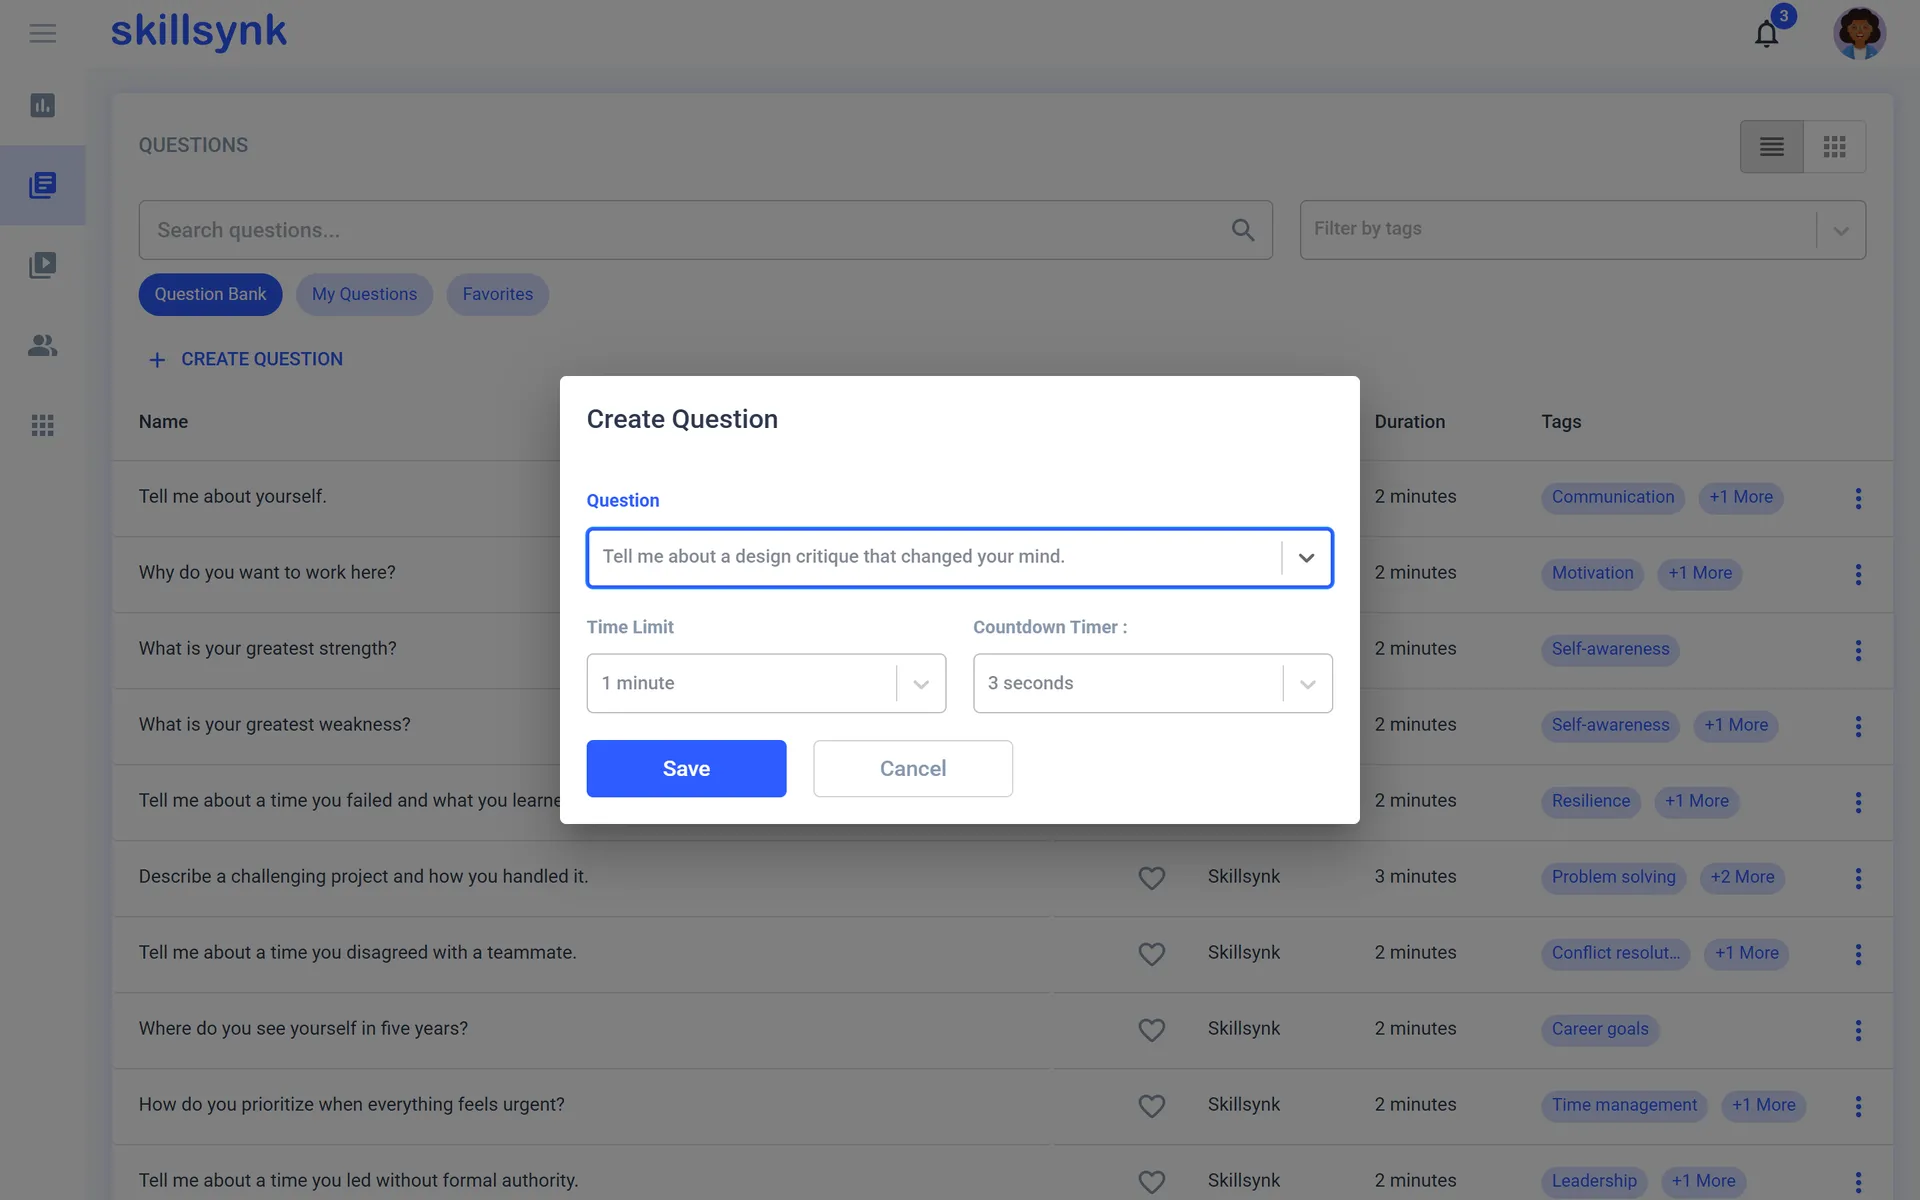
Task: Switch to Favorites tab
Action: pyautogui.click(x=498, y=295)
